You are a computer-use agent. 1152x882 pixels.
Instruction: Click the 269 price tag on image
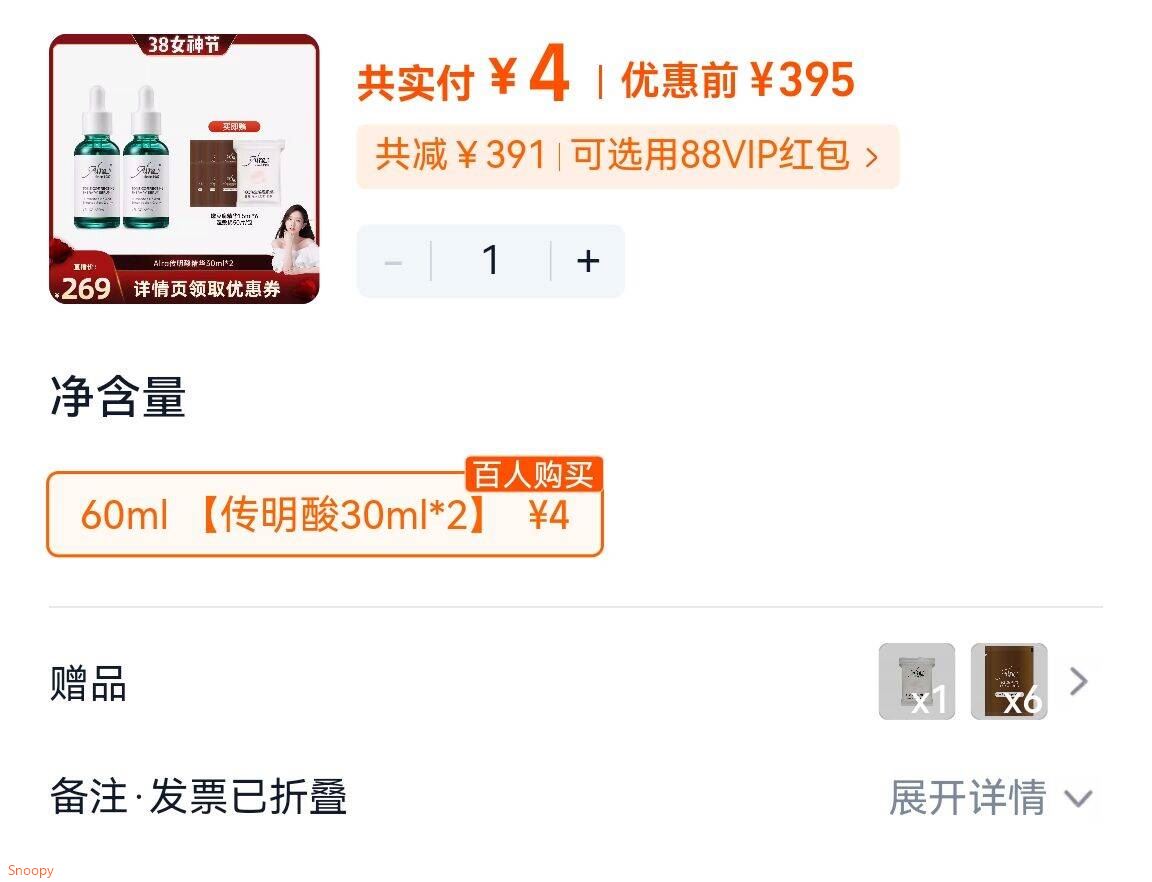pos(85,287)
